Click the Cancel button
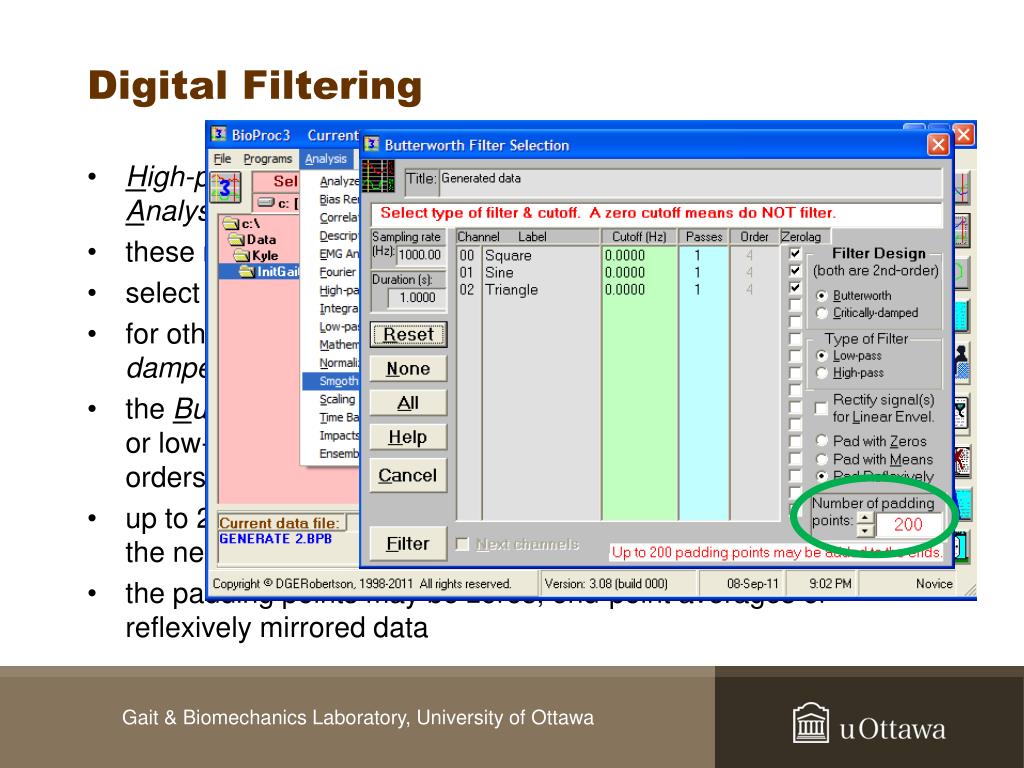 [408, 475]
